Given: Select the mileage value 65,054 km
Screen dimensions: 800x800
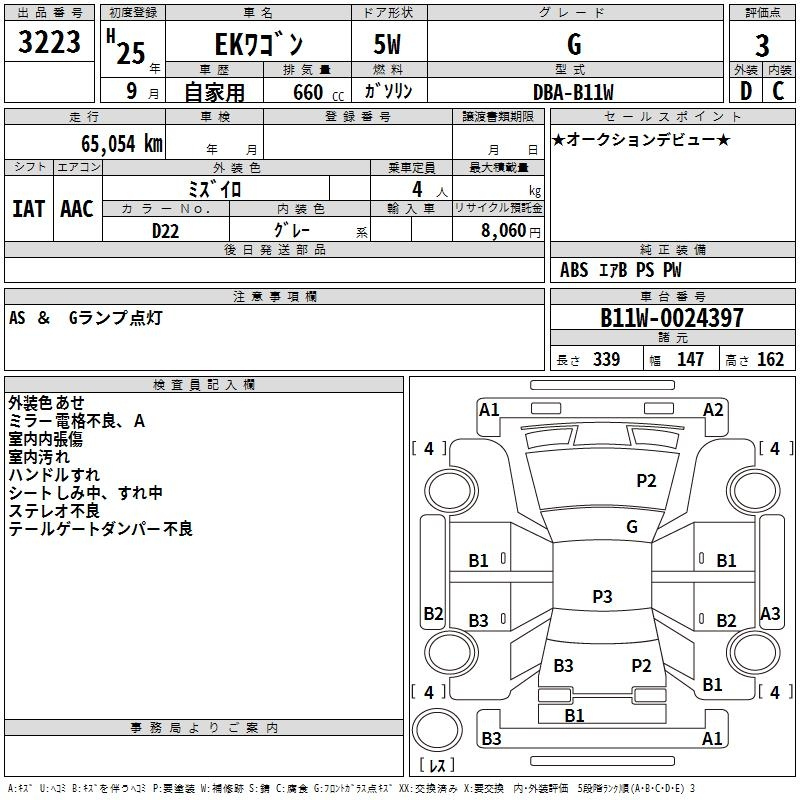Looking at the screenshot, I should click(x=111, y=143).
